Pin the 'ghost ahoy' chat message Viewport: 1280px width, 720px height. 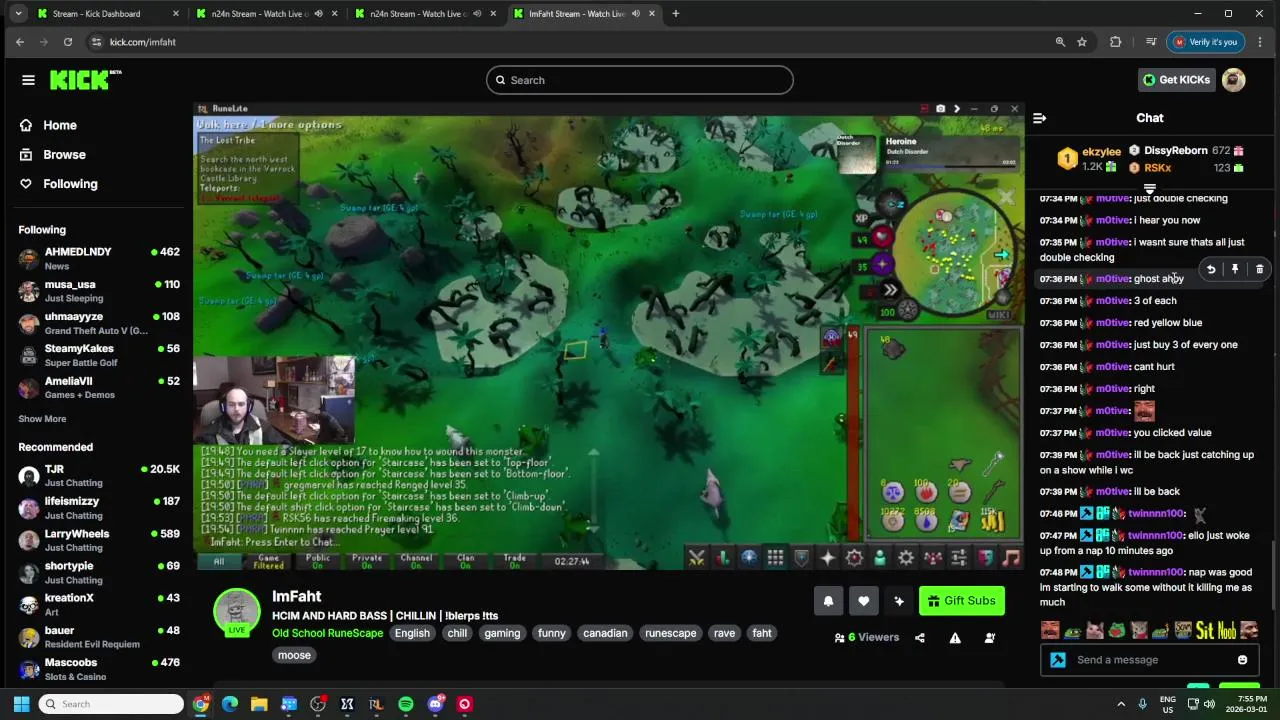pos(1235,269)
